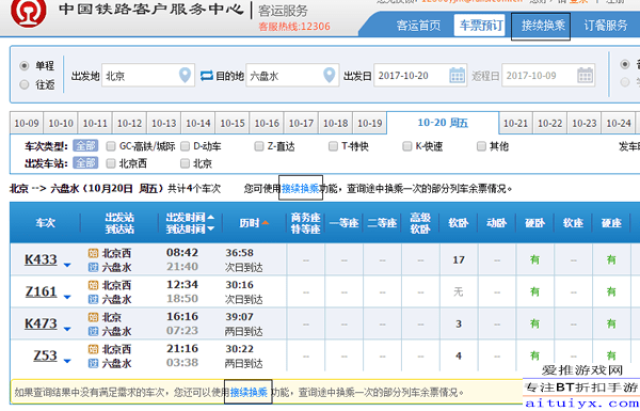The width and height of the screenshot is (640, 411).
Task: Open 车票预订 navigation tab
Action: point(480,25)
